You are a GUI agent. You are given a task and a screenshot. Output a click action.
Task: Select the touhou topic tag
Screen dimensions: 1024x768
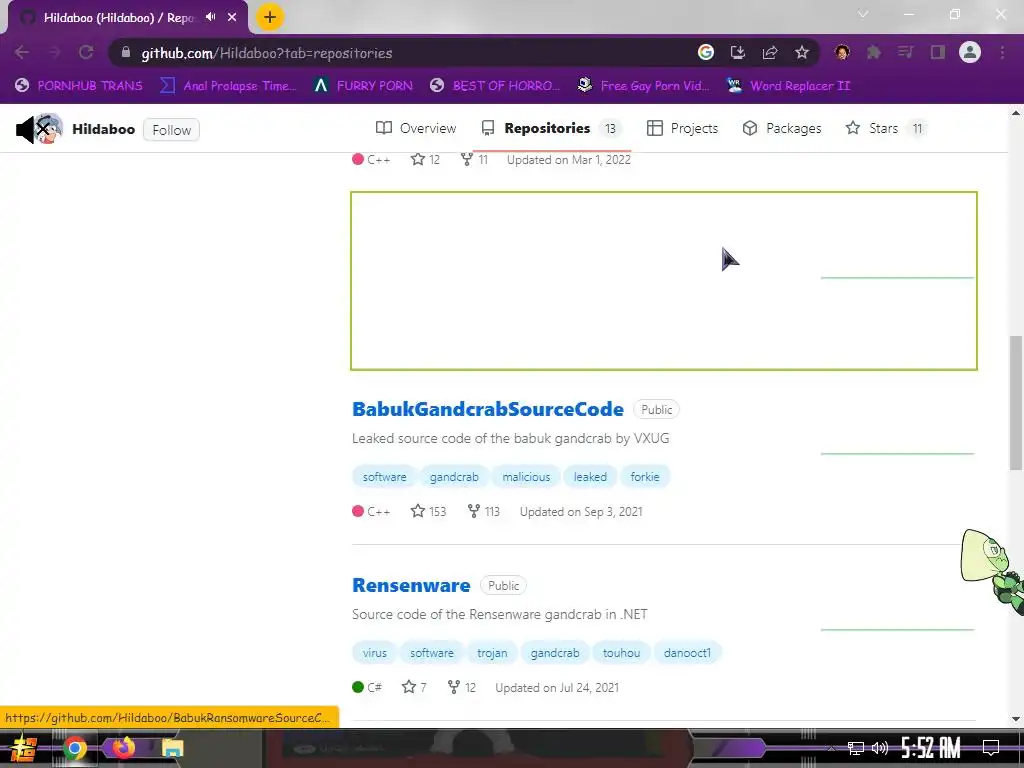click(621, 653)
